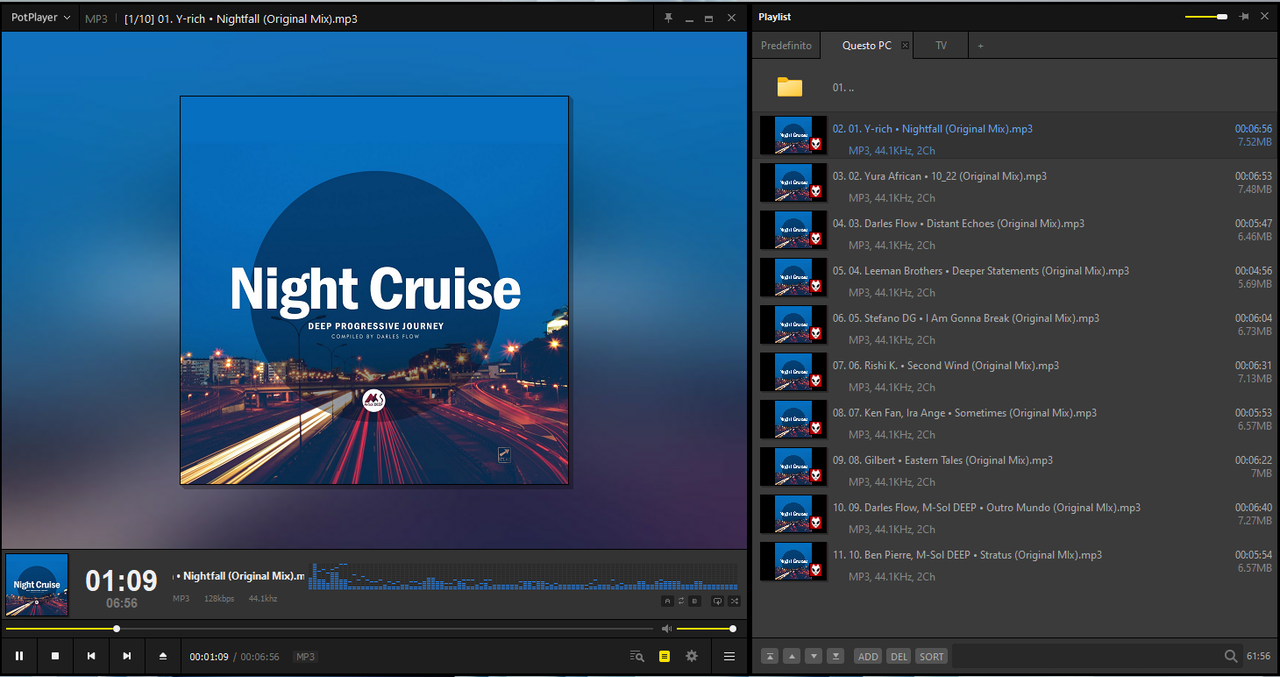Open the parent folder icon '01. ..'

click(x=790, y=87)
